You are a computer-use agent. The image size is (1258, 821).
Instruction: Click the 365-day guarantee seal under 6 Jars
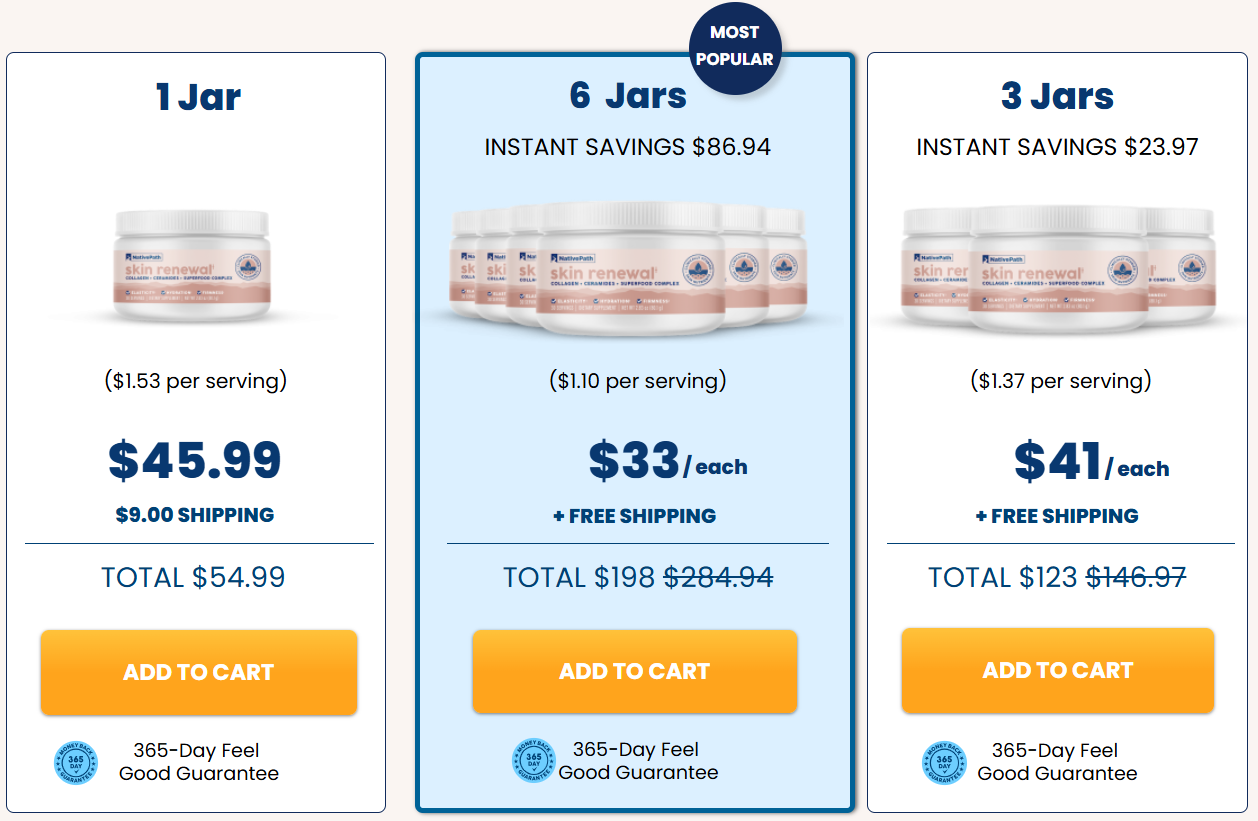[534, 761]
